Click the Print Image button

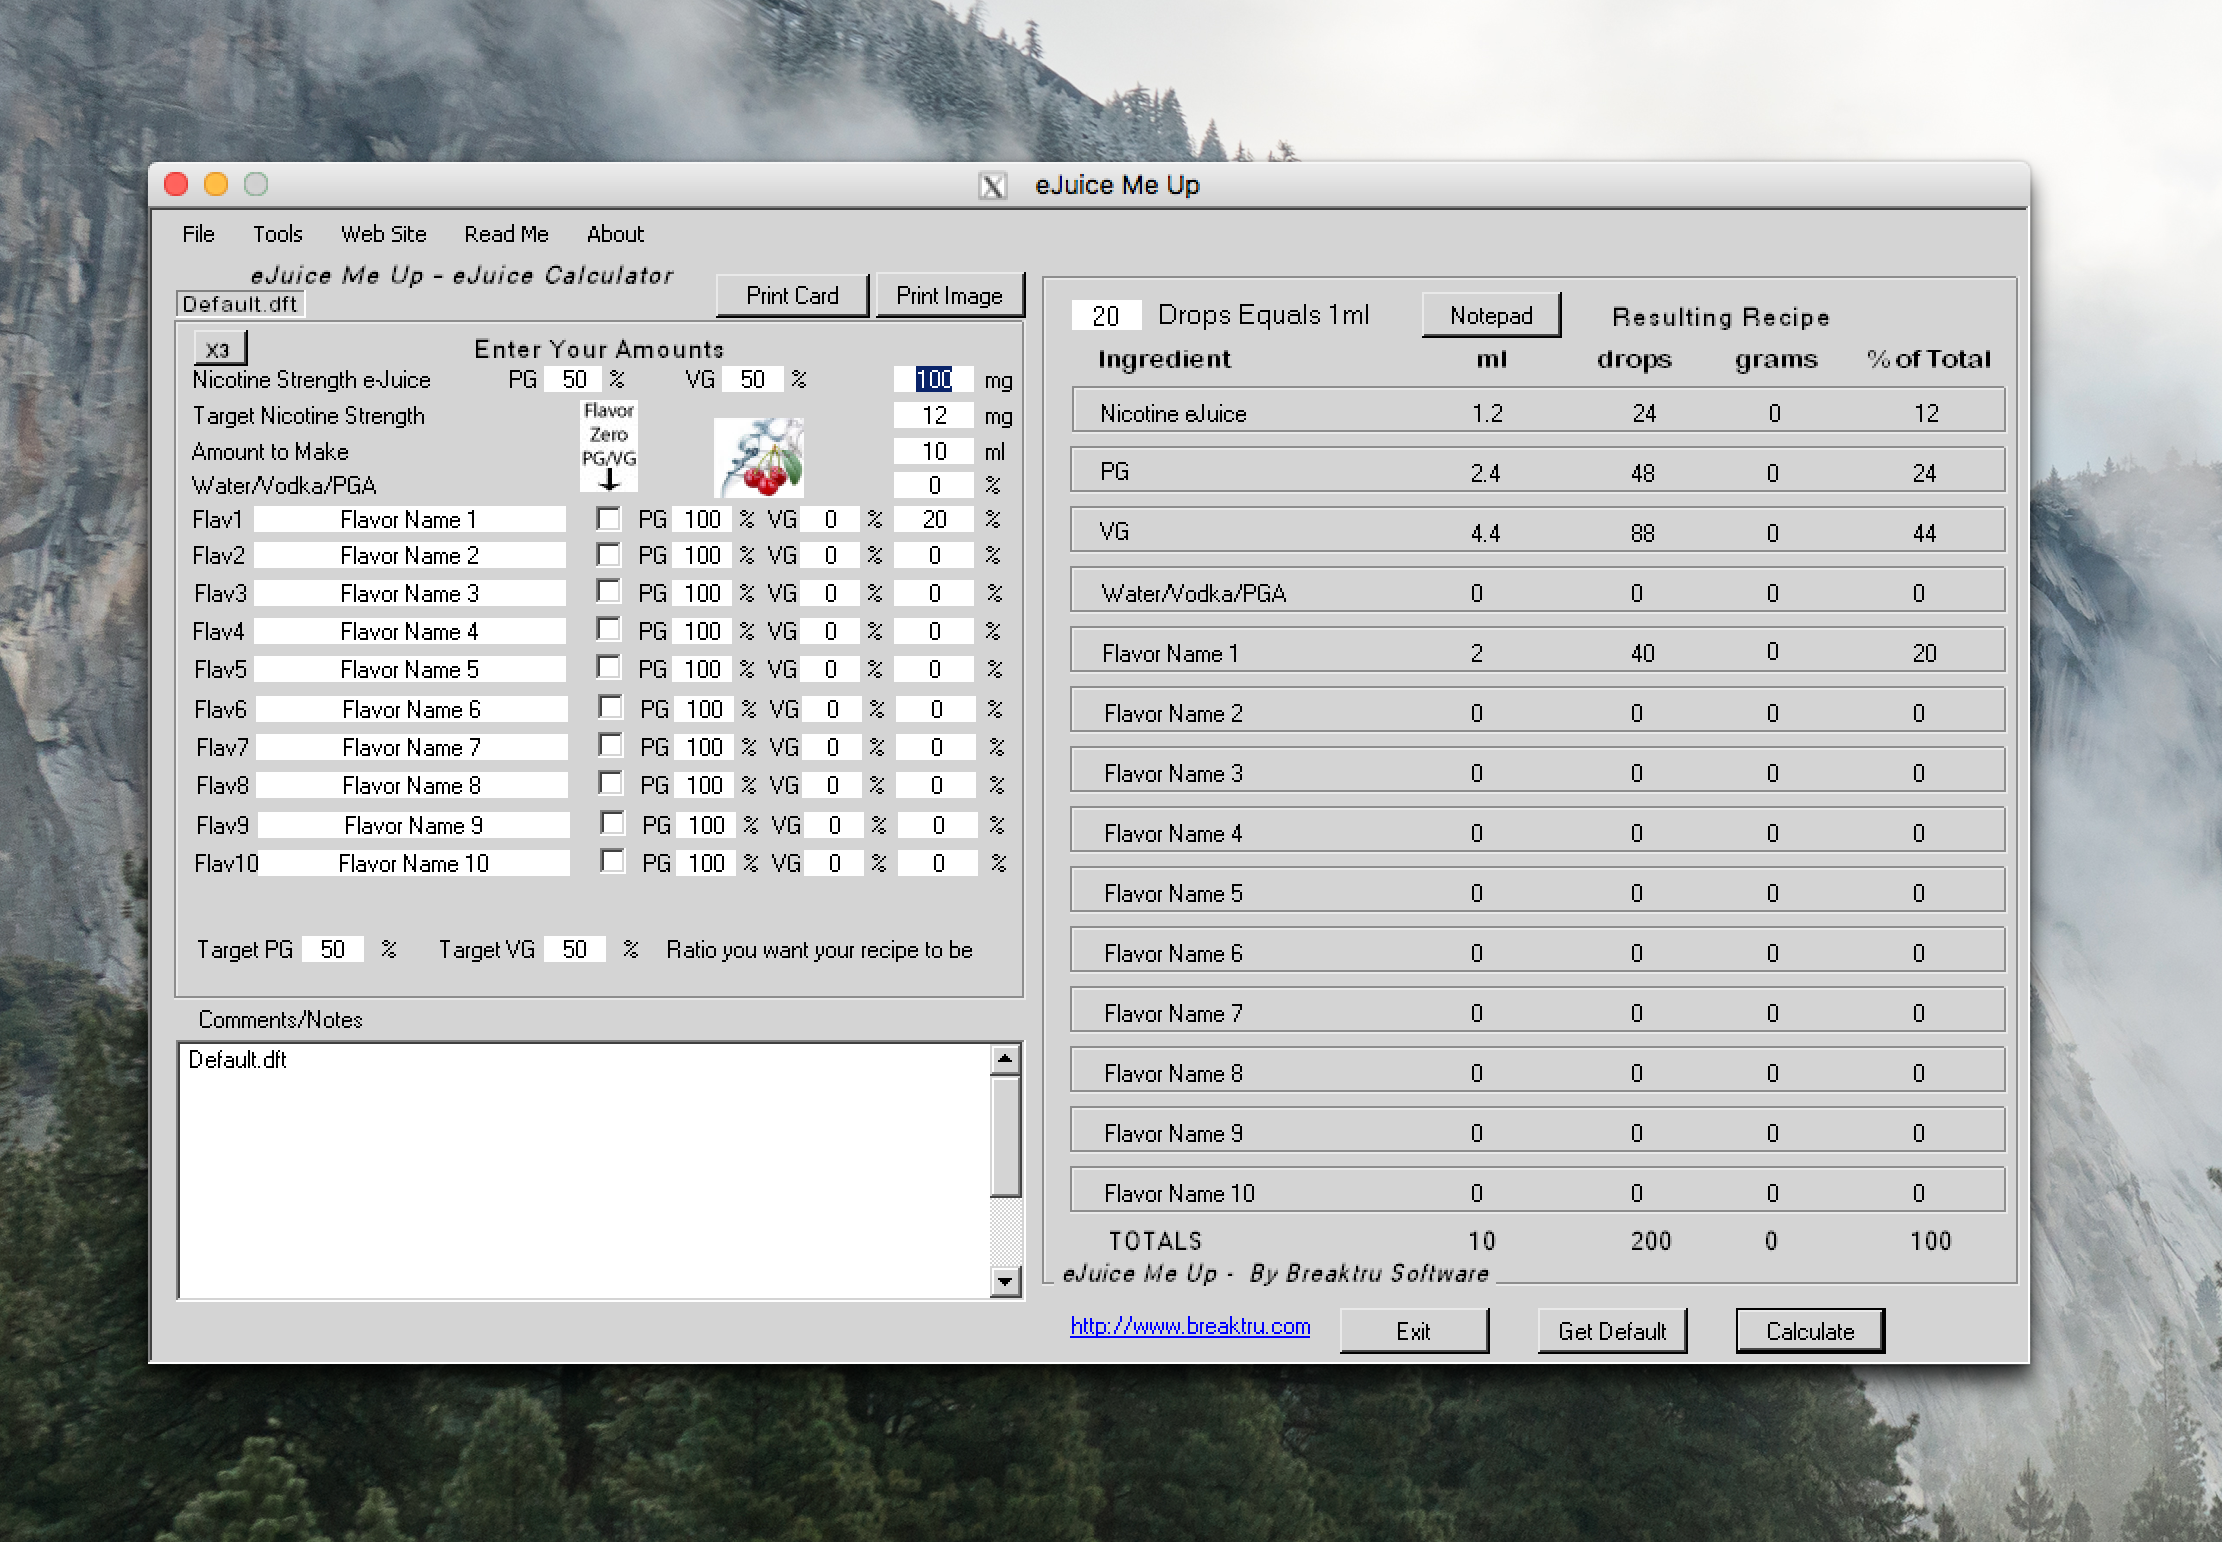click(x=949, y=296)
